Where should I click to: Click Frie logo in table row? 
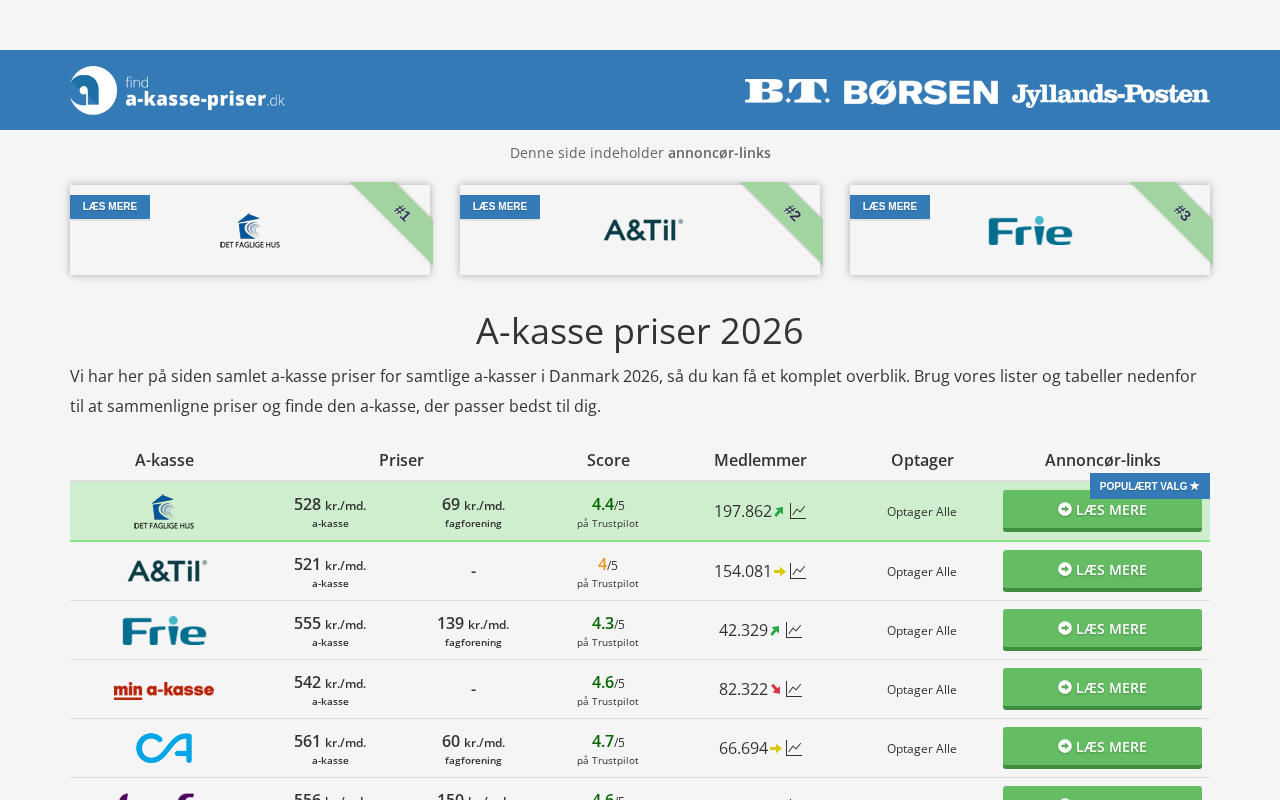tap(164, 630)
